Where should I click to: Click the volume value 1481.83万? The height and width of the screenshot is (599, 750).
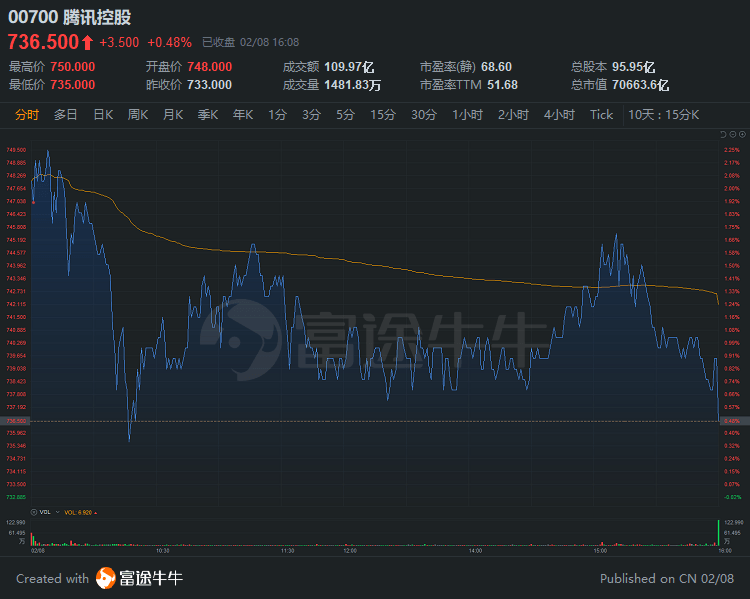click(353, 85)
